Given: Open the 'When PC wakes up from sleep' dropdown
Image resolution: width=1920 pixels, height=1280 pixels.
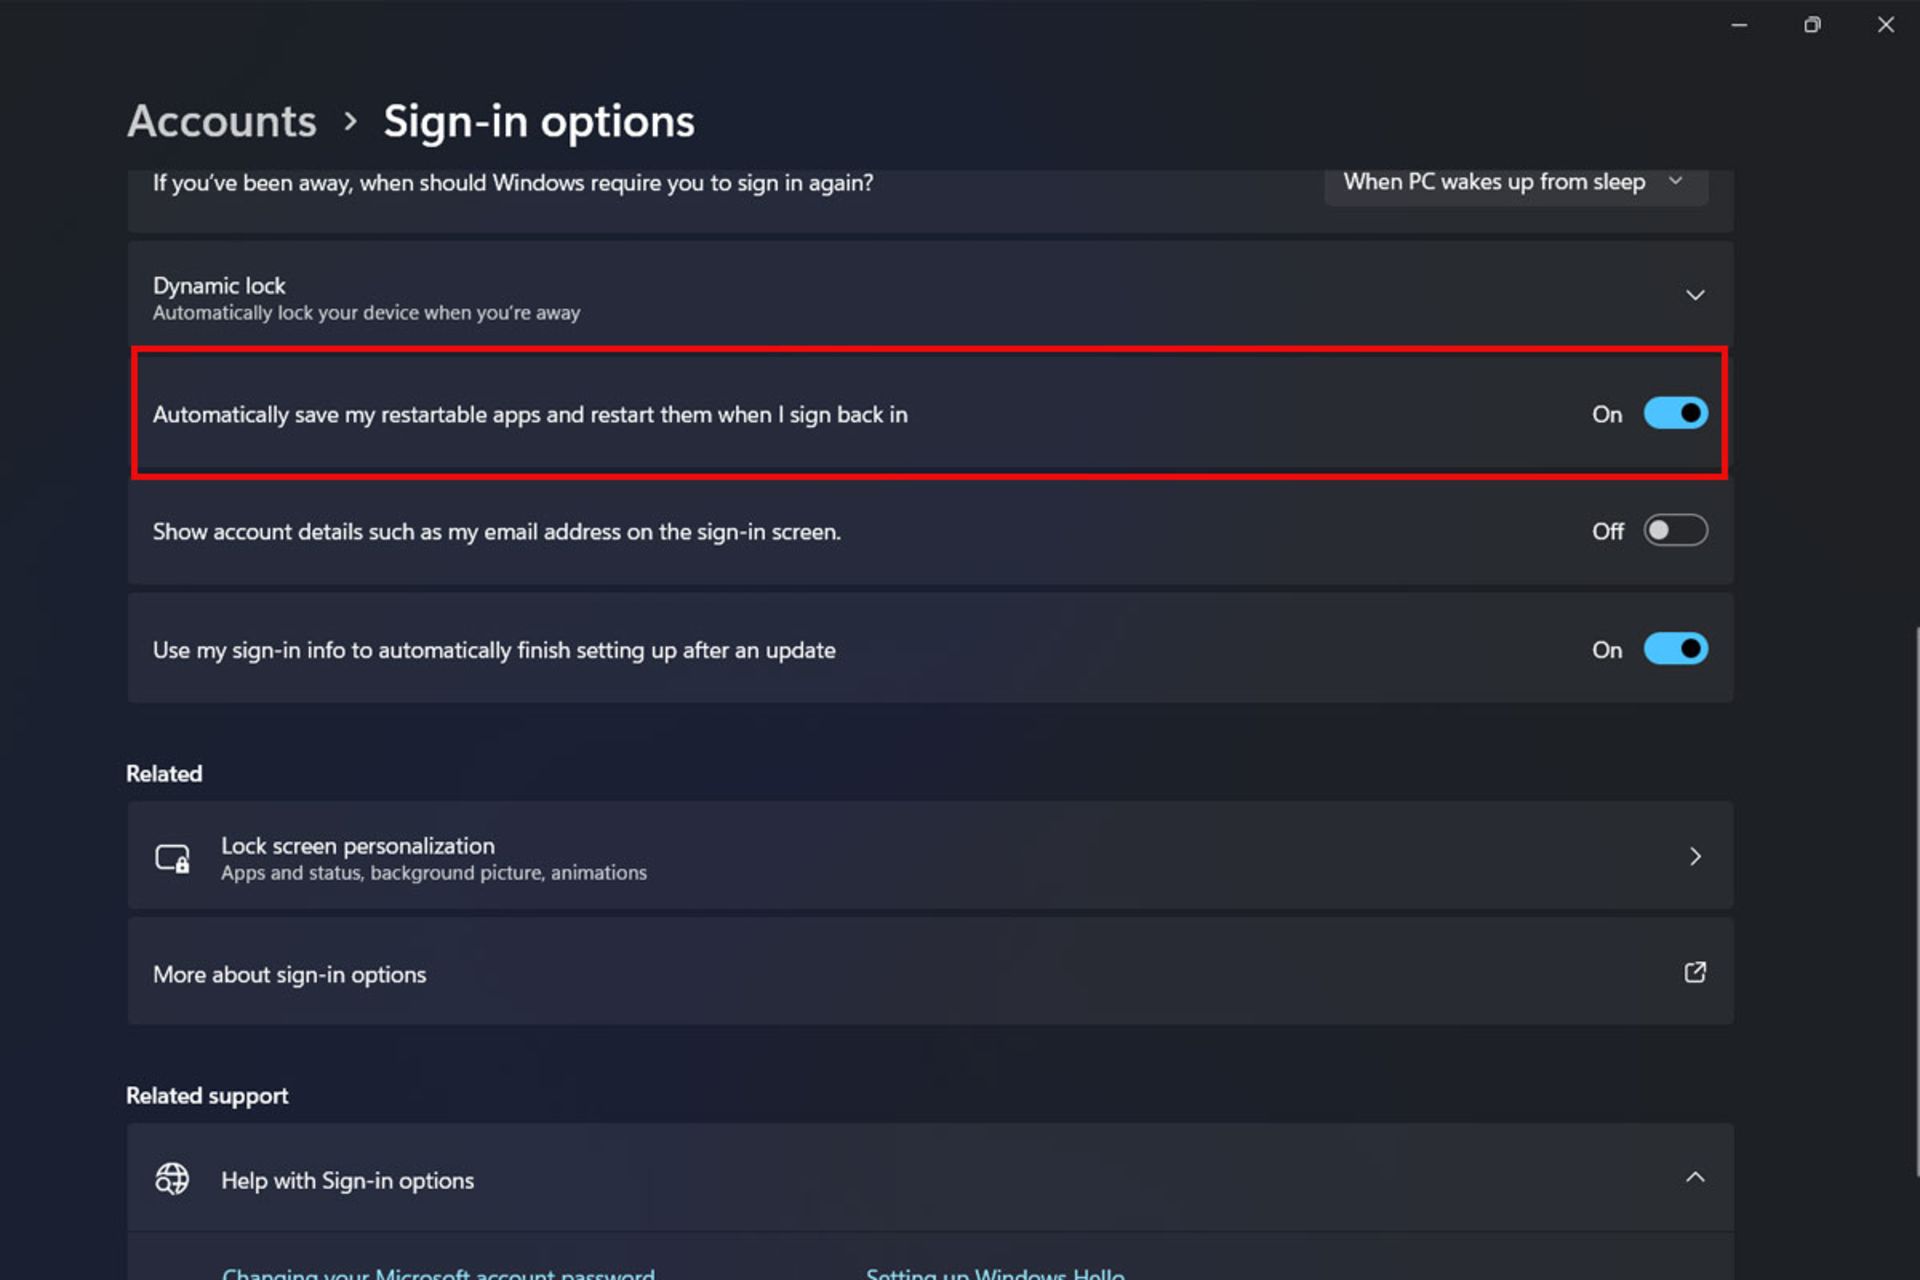Looking at the screenshot, I should coord(1514,182).
